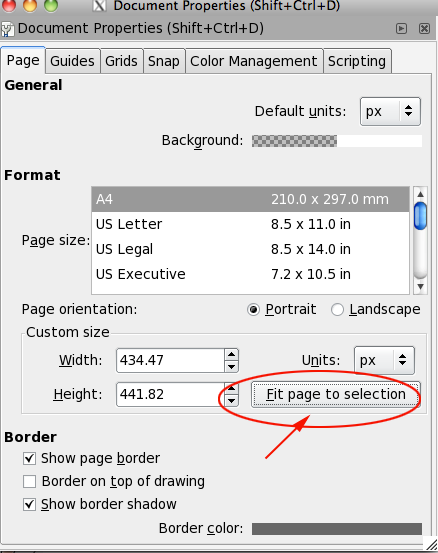Click page size list scroll down arrow

tap(420, 287)
